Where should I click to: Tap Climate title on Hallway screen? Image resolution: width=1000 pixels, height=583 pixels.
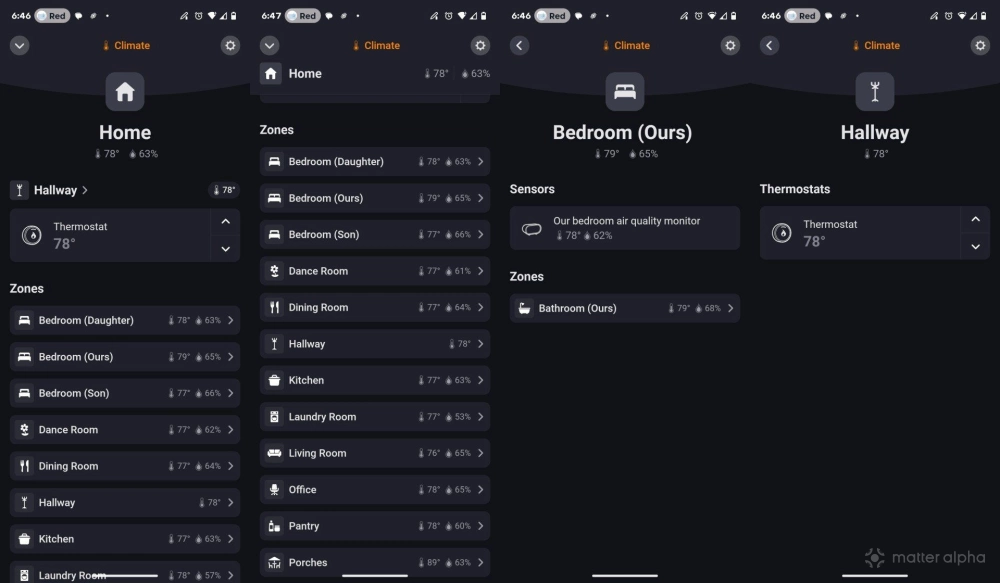point(877,45)
